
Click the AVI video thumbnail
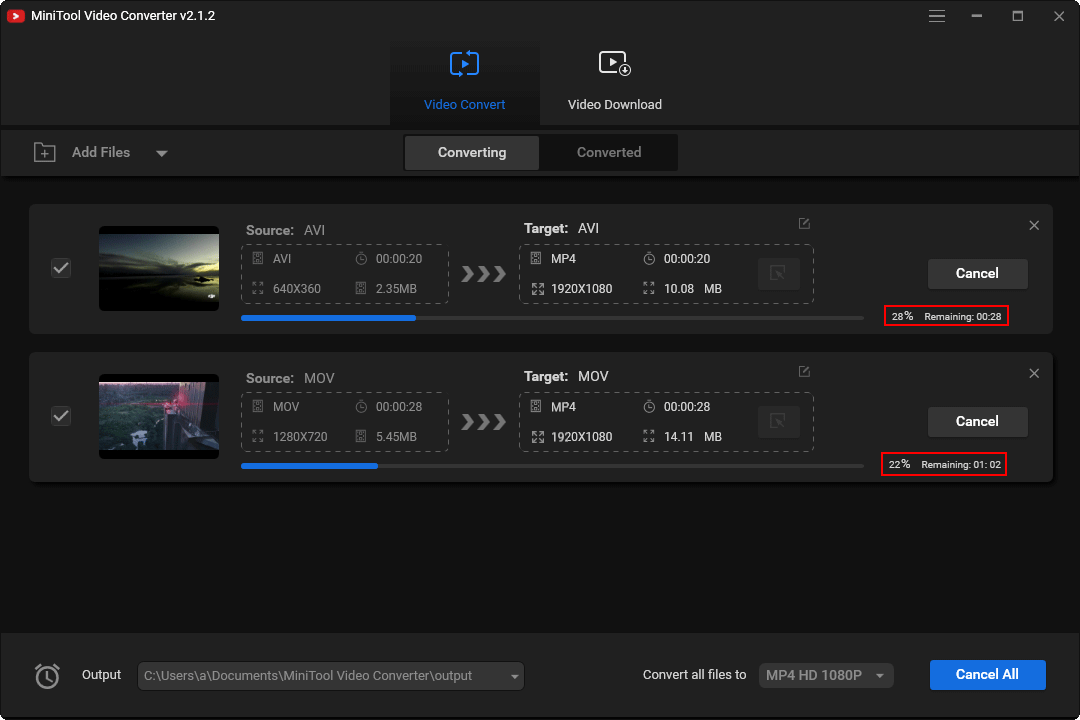tap(159, 268)
